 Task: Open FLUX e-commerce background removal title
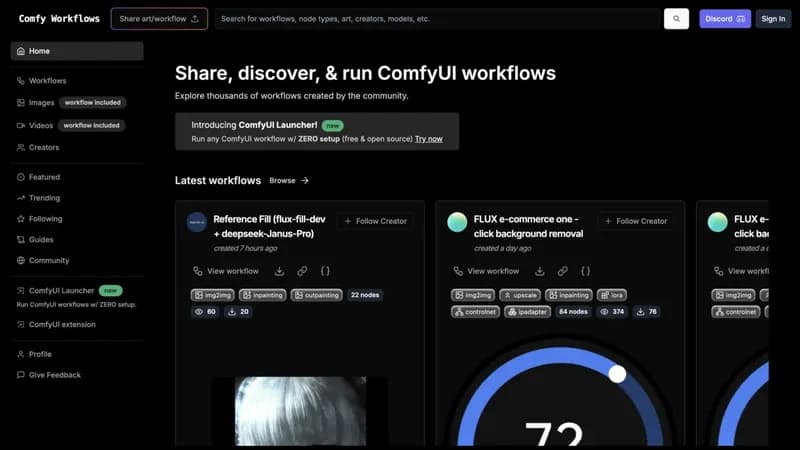529,226
